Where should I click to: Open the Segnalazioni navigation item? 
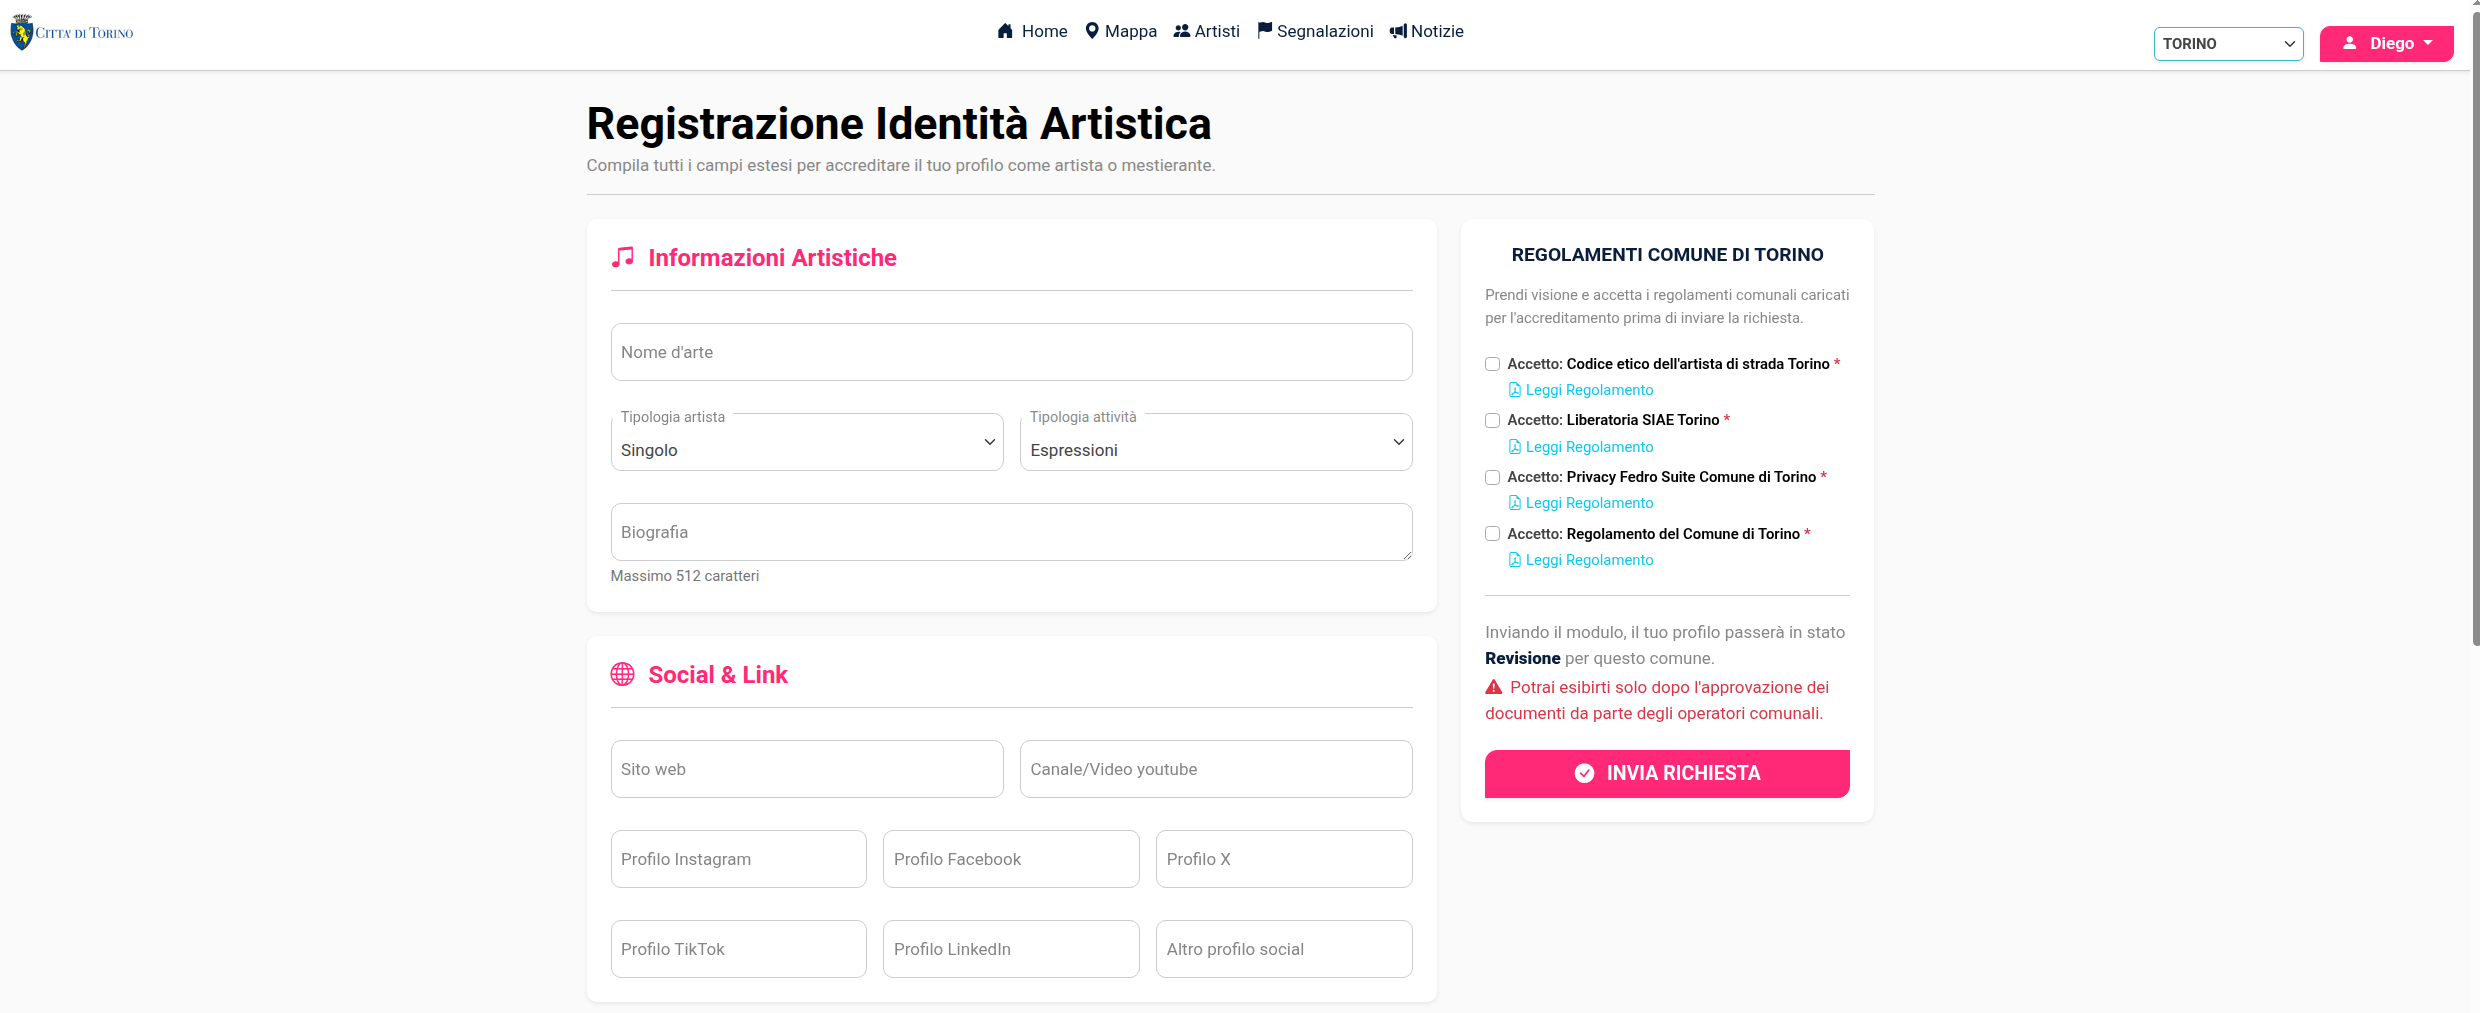[x=1315, y=31]
